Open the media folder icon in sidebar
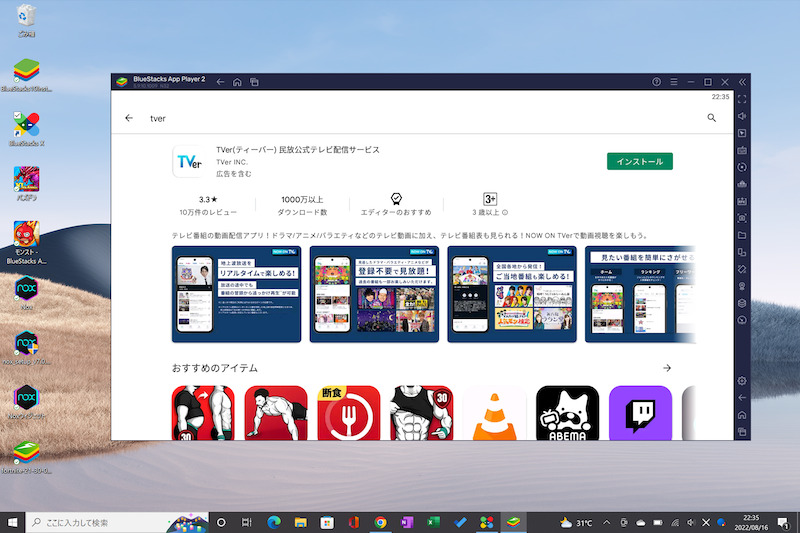Image resolution: width=800 pixels, height=533 pixels. 742,235
